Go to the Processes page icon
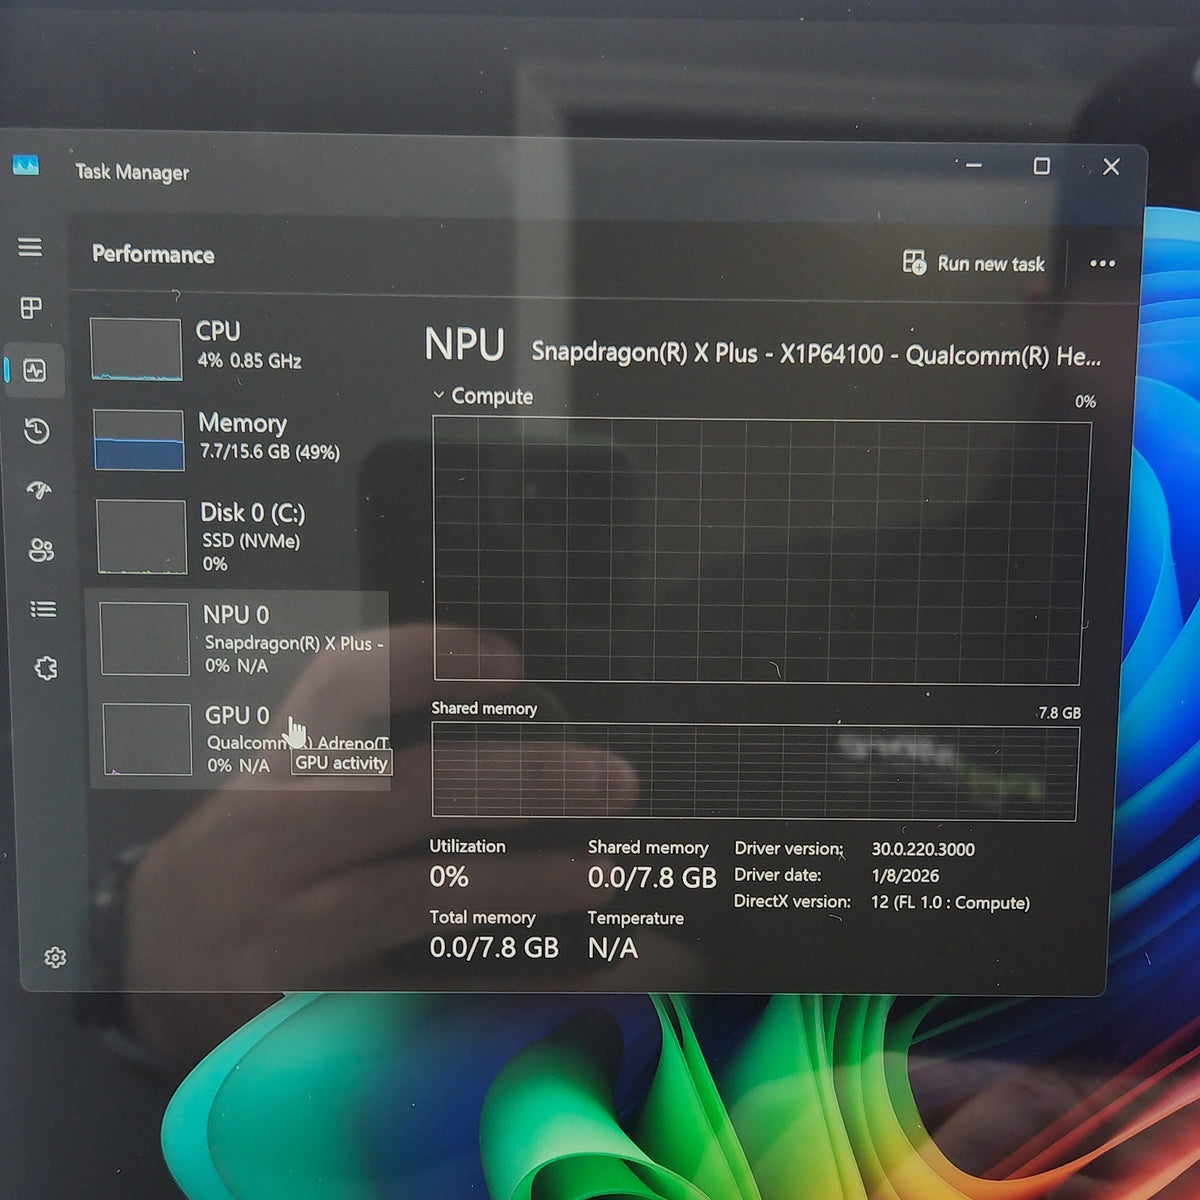The width and height of the screenshot is (1200, 1200). 32,308
